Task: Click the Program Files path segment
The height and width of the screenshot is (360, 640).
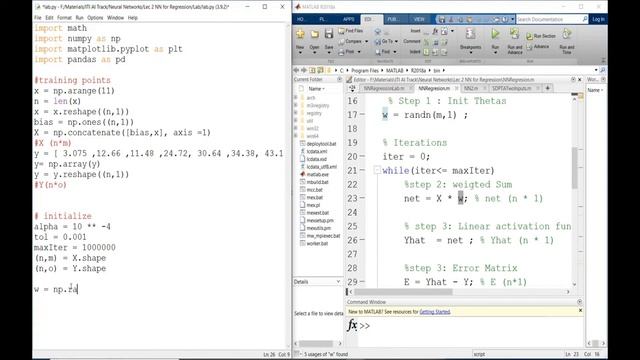Action: [365, 71]
